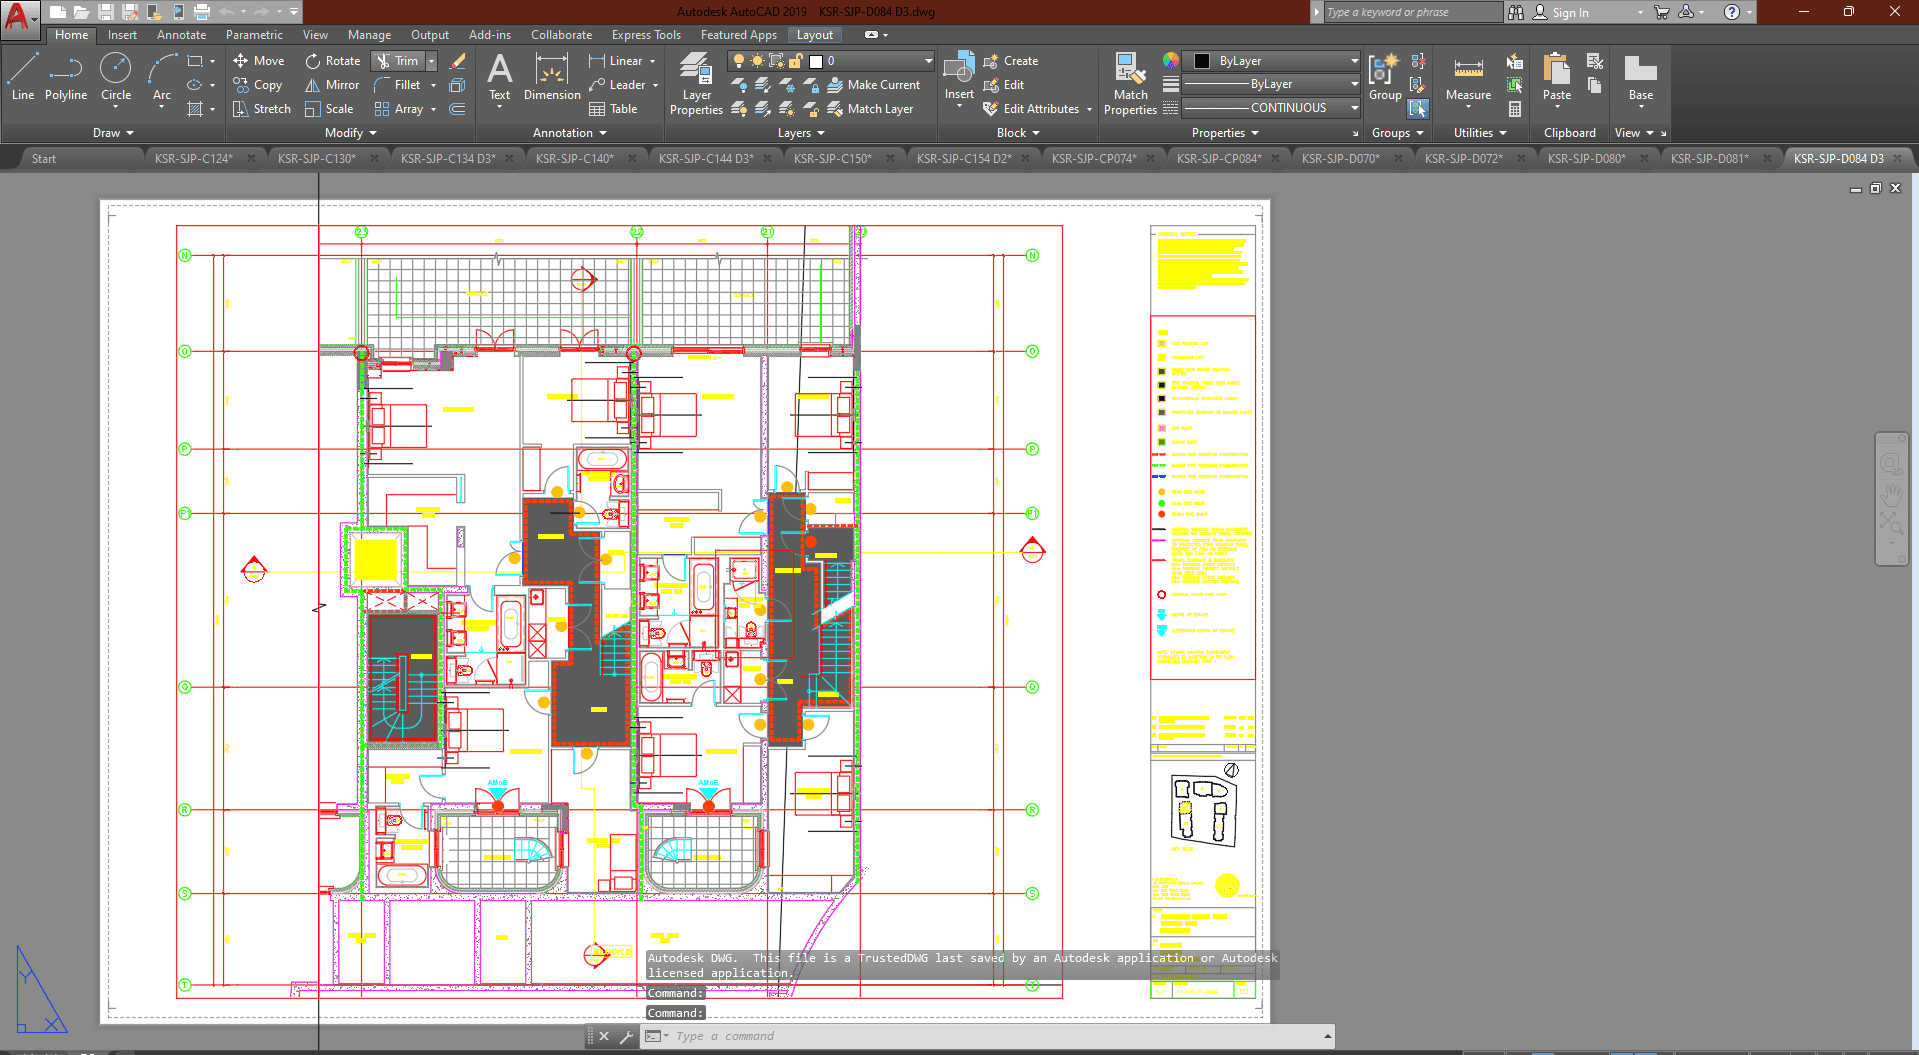Expand the Modify panel options
The image size is (1919, 1055).
tap(351, 133)
